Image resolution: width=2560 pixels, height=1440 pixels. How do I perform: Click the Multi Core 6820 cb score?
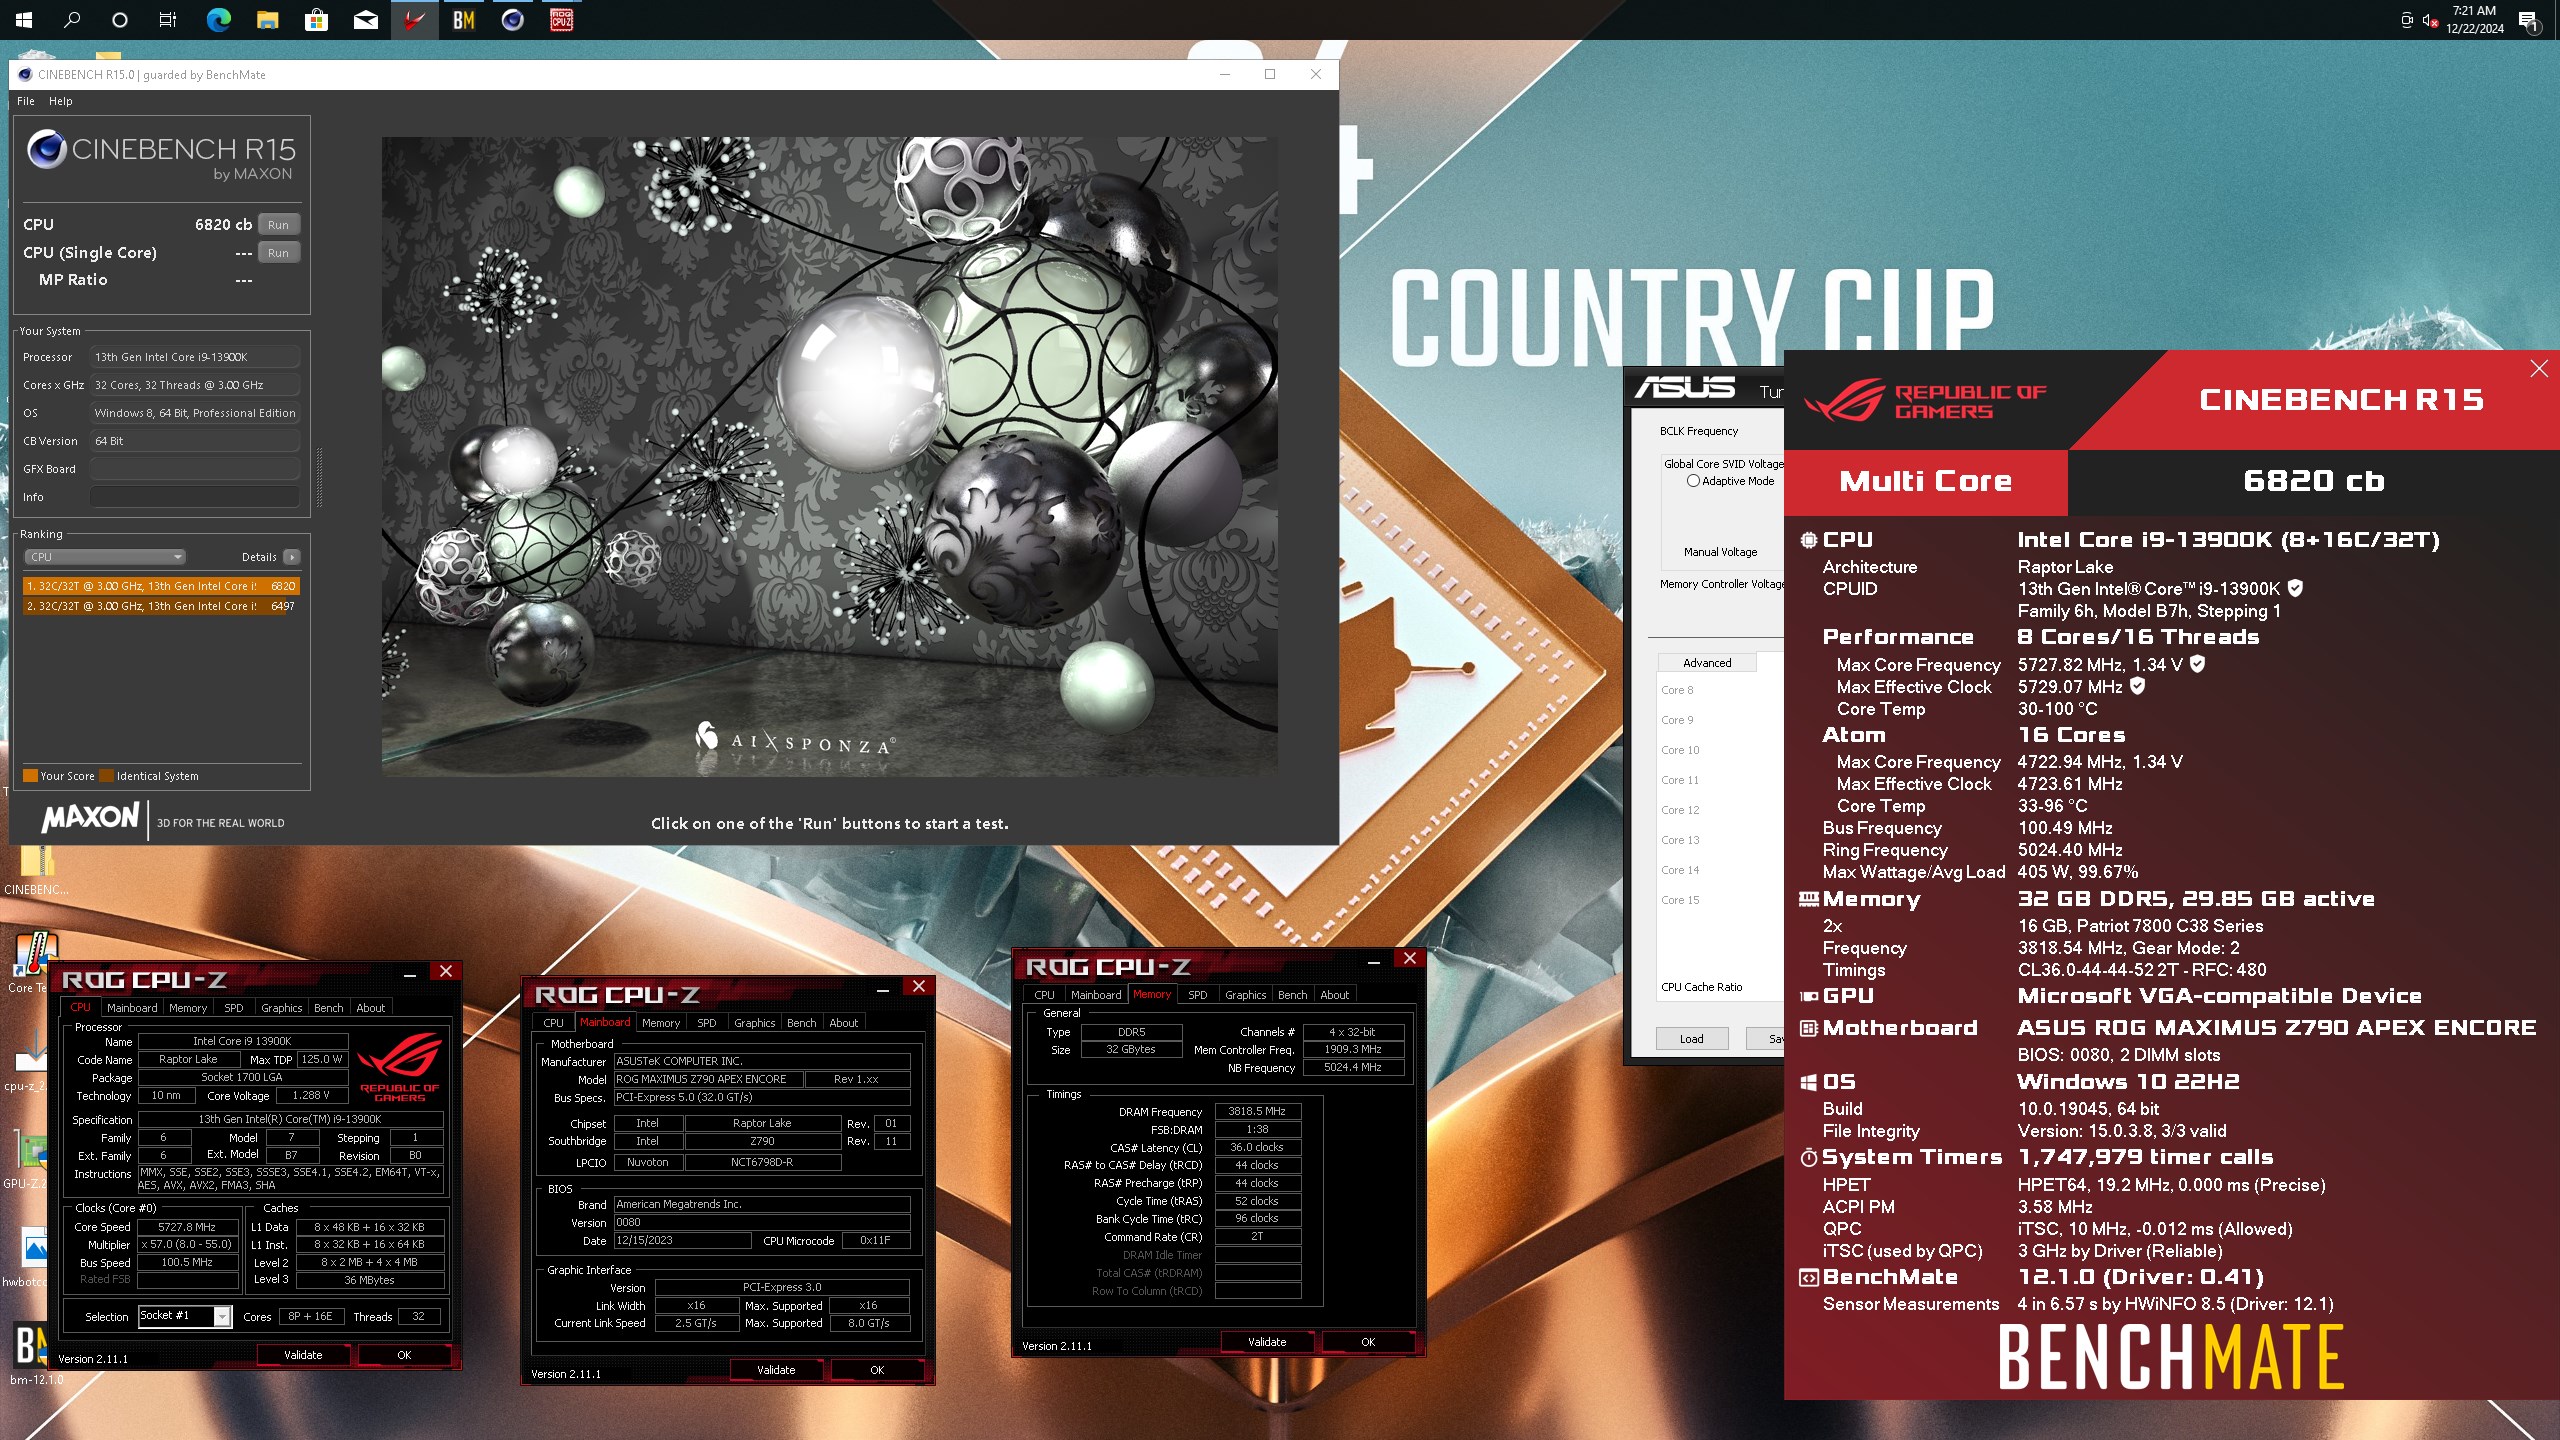coord(2314,481)
